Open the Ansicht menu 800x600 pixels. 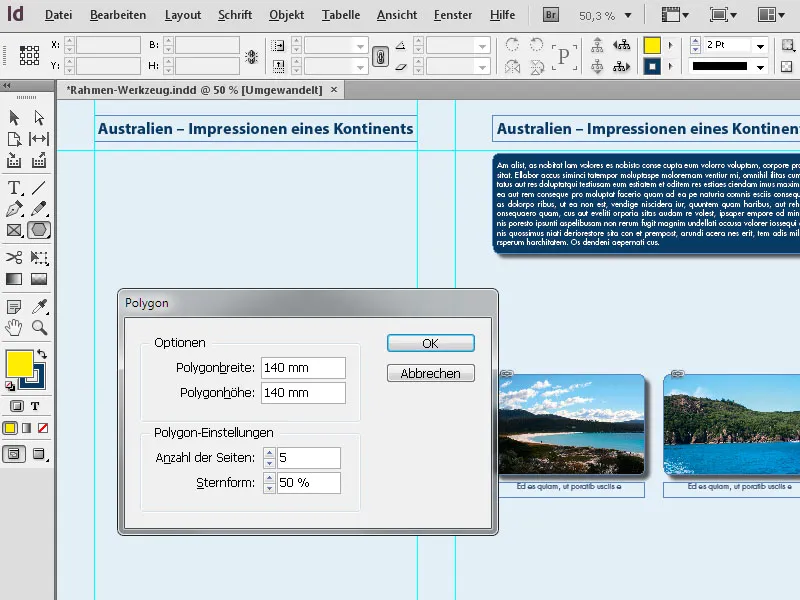tap(397, 15)
